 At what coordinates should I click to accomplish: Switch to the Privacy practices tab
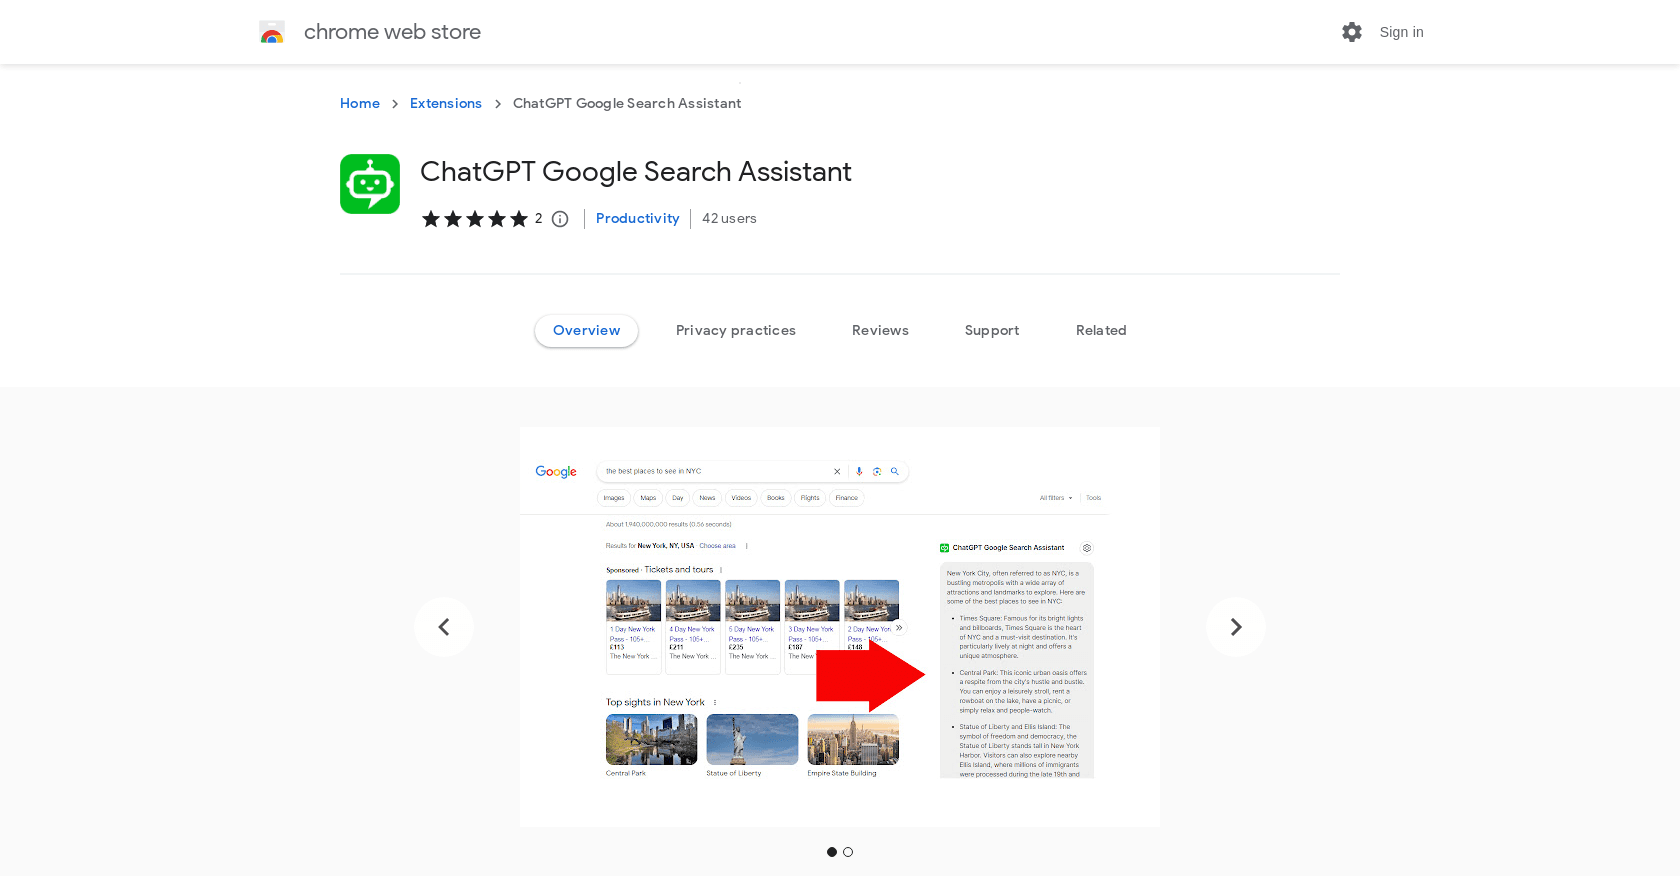pos(736,331)
